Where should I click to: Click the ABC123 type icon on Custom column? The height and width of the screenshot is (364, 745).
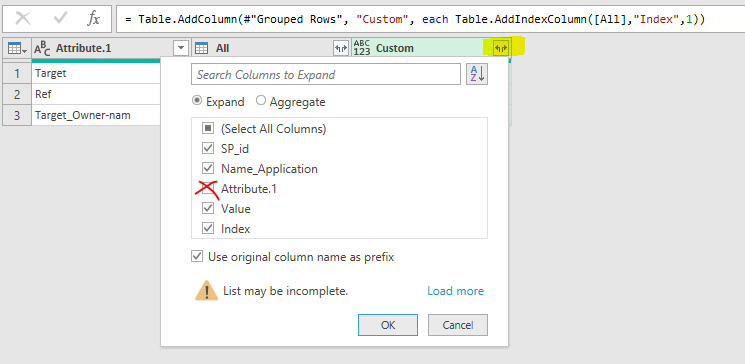362,48
